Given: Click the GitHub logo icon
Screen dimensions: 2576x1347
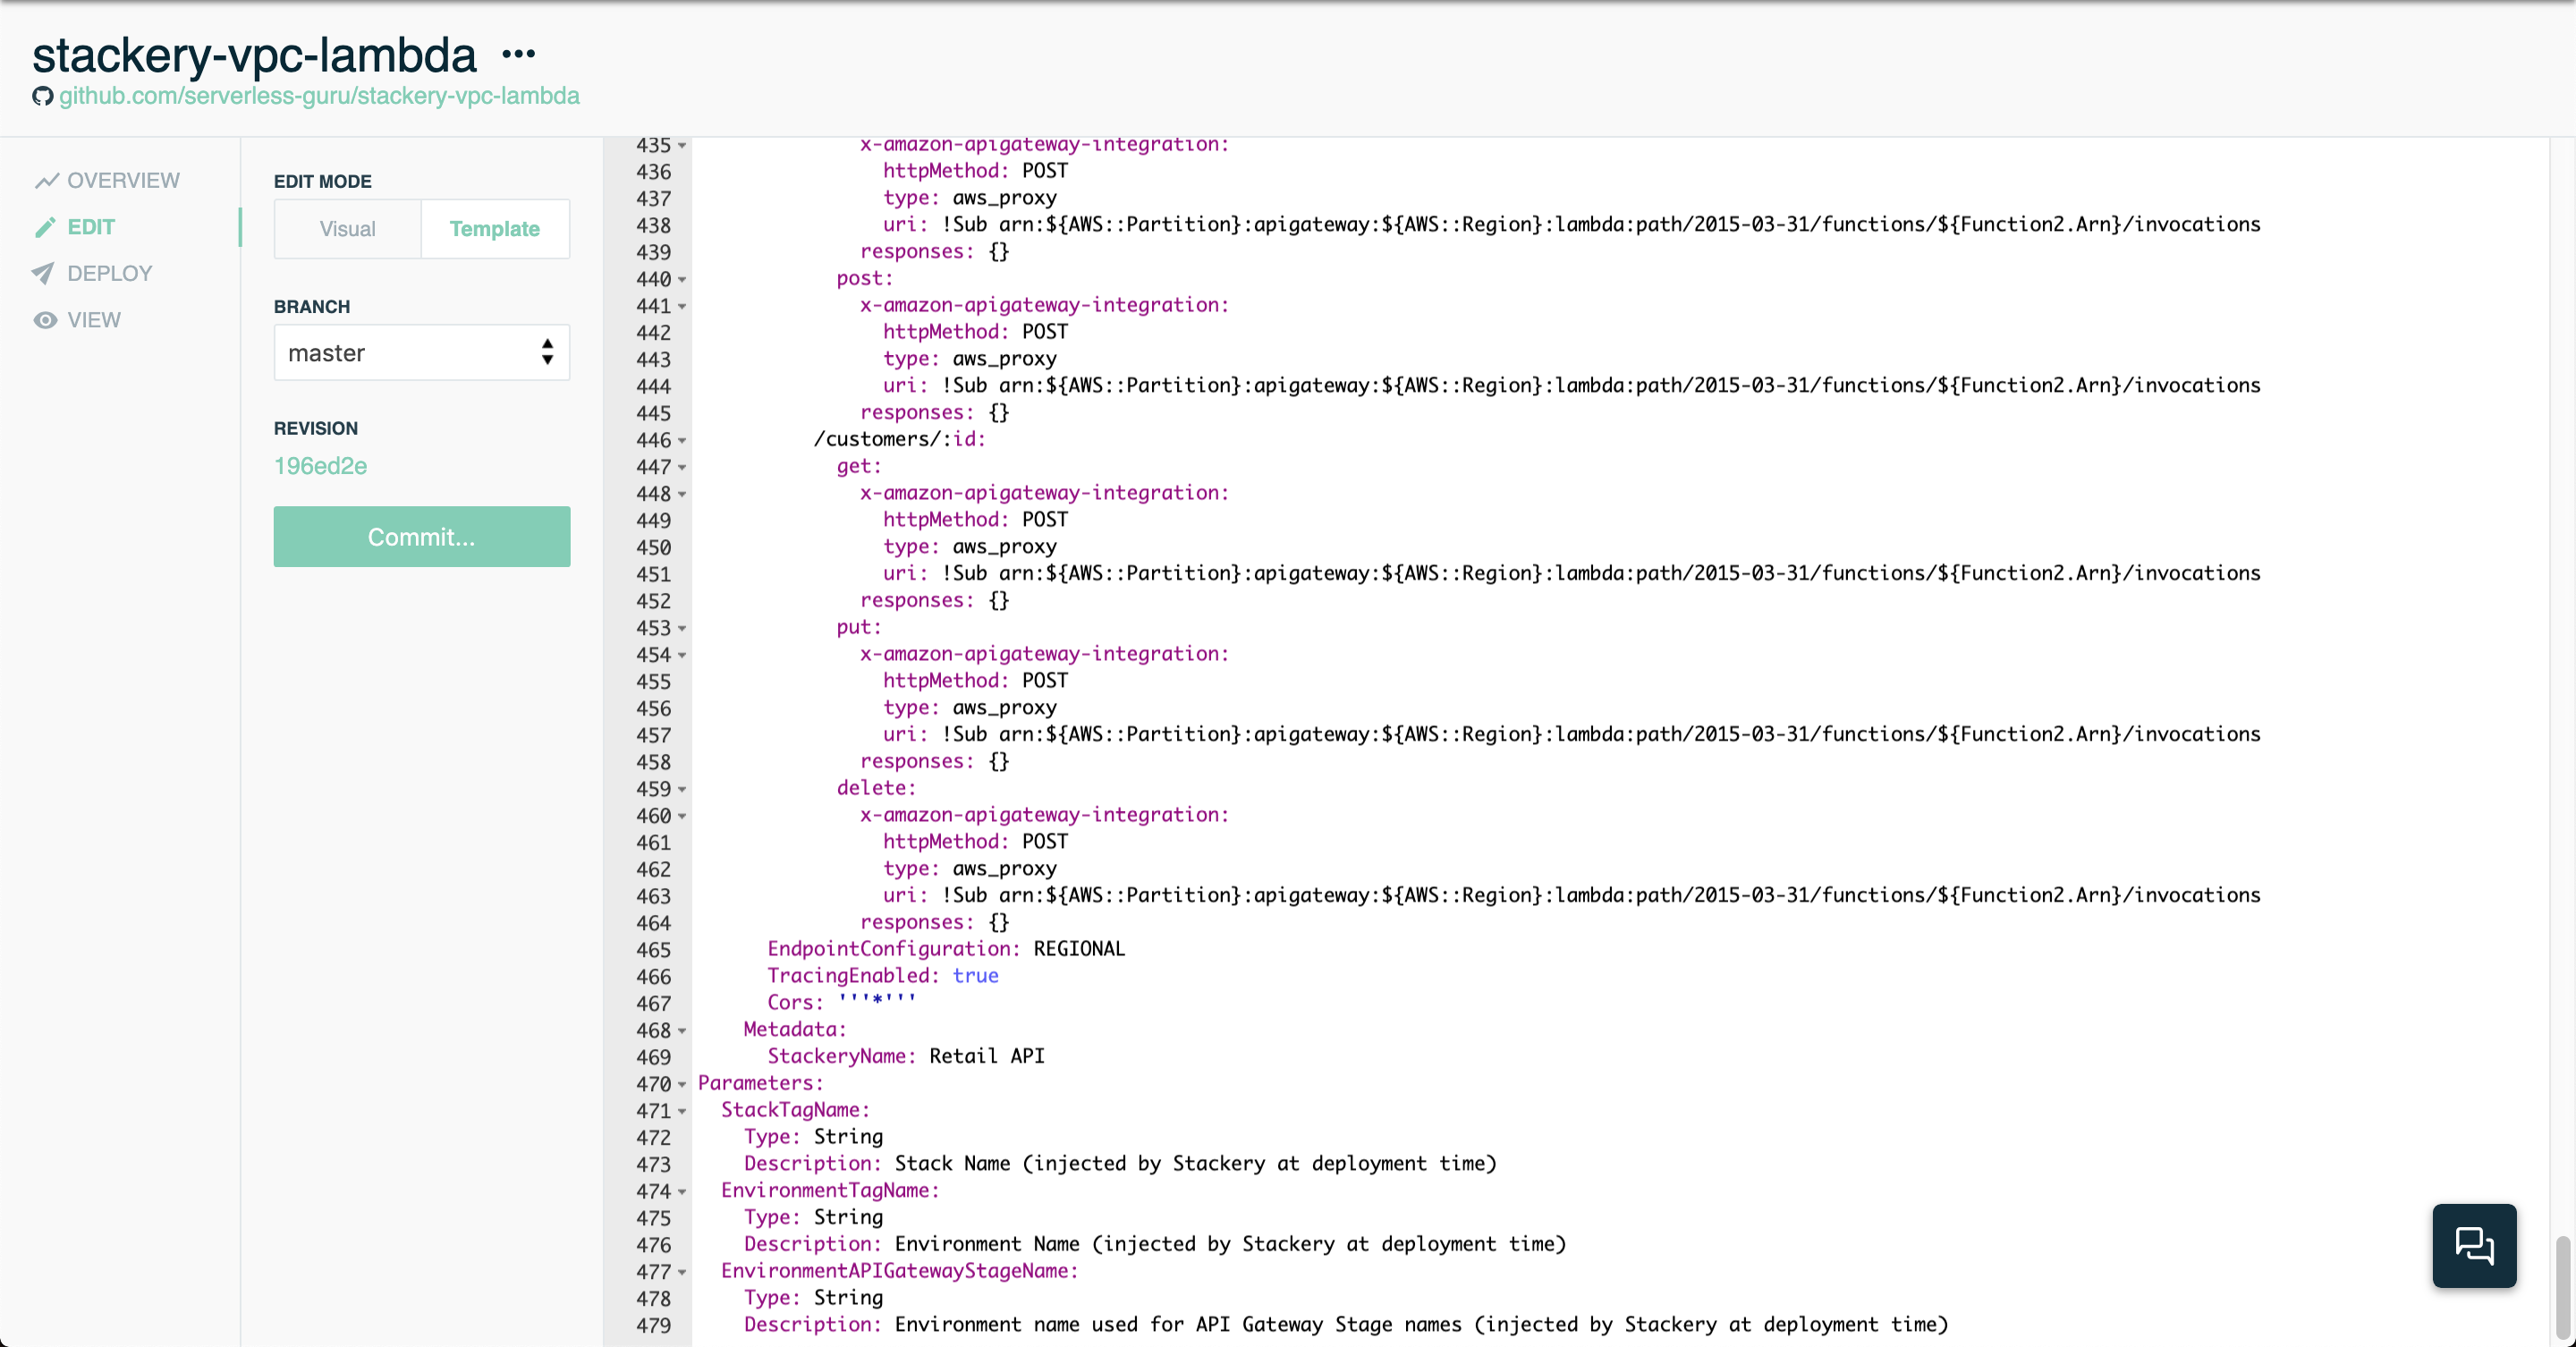Looking at the screenshot, I should (x=42, y=96).
